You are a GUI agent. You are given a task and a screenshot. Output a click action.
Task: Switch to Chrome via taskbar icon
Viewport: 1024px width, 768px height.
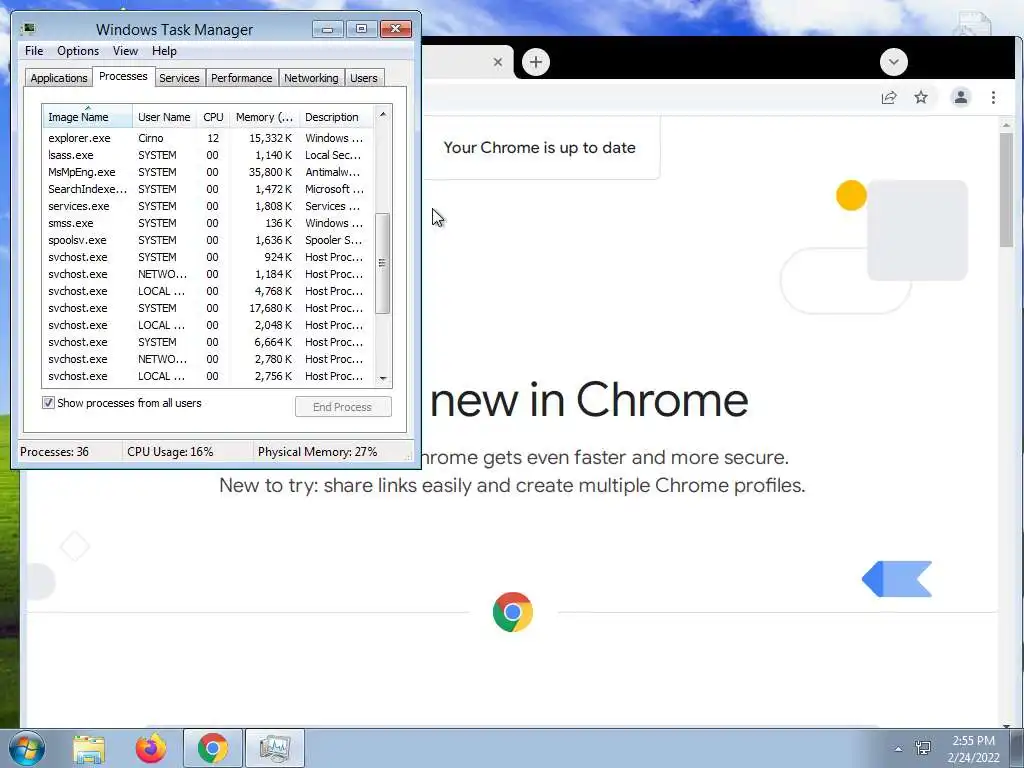[213, 748]
